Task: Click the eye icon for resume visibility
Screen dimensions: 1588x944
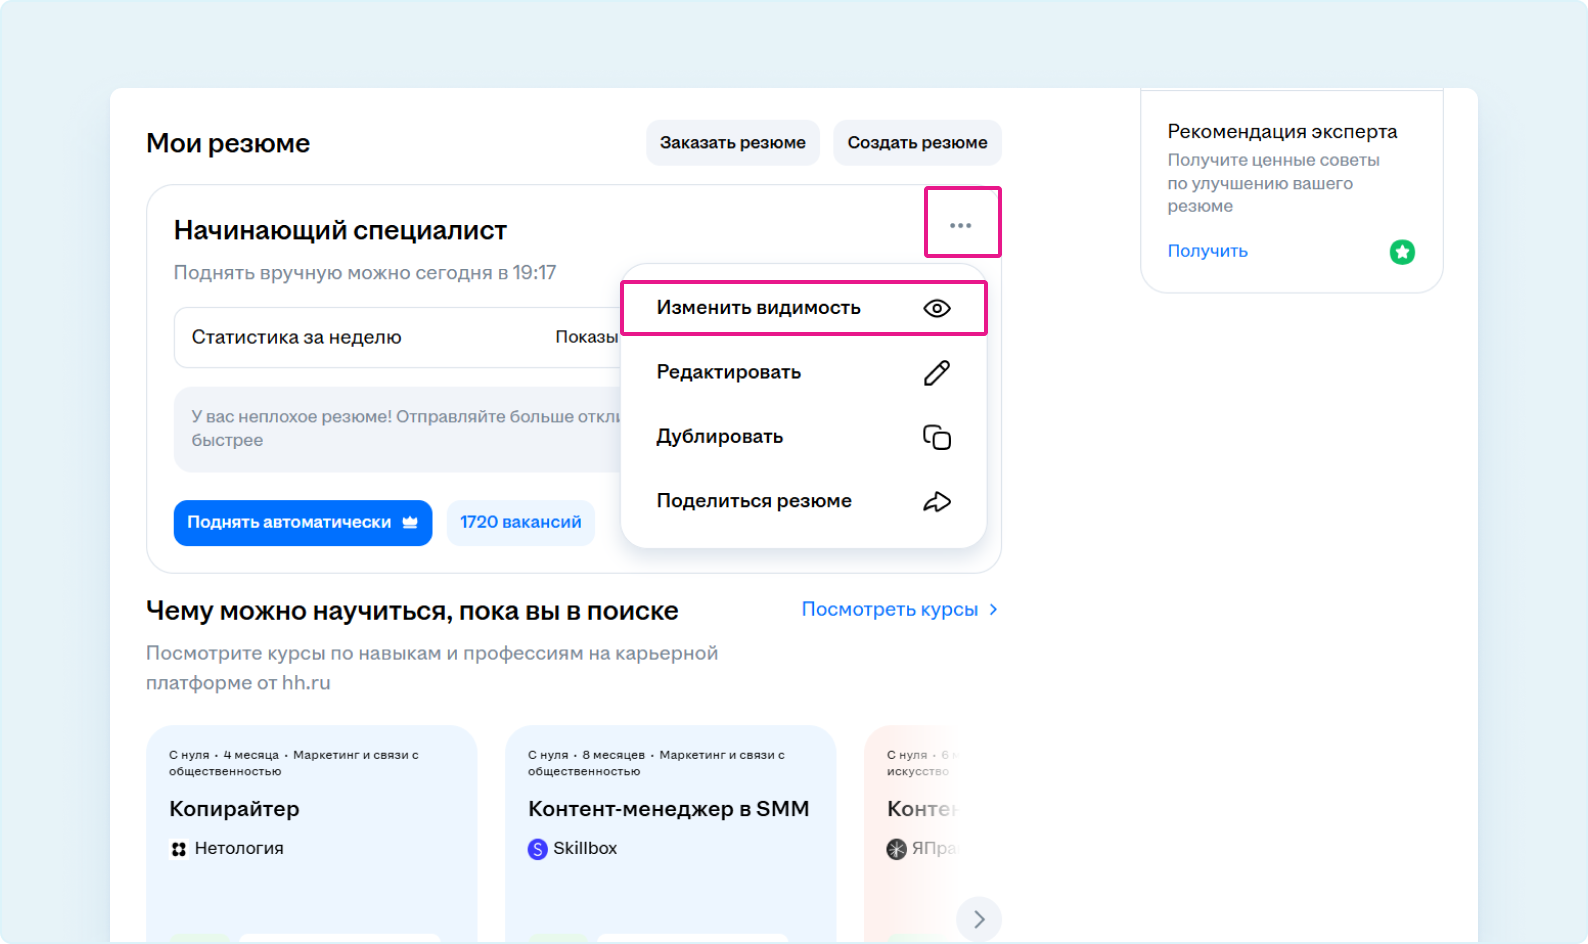Action: [x=936, y=308]
